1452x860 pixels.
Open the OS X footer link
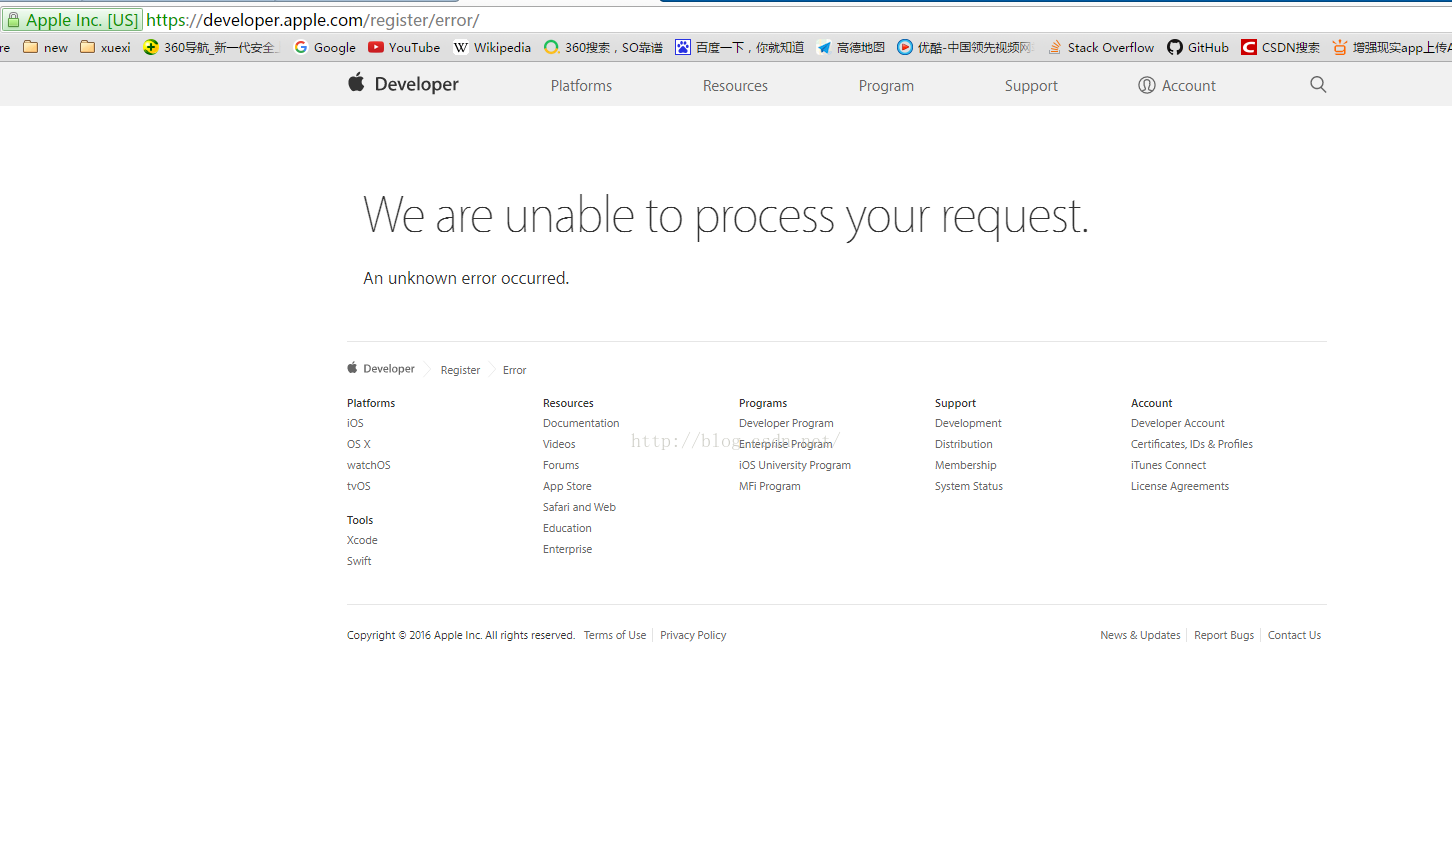coord(359,444)
